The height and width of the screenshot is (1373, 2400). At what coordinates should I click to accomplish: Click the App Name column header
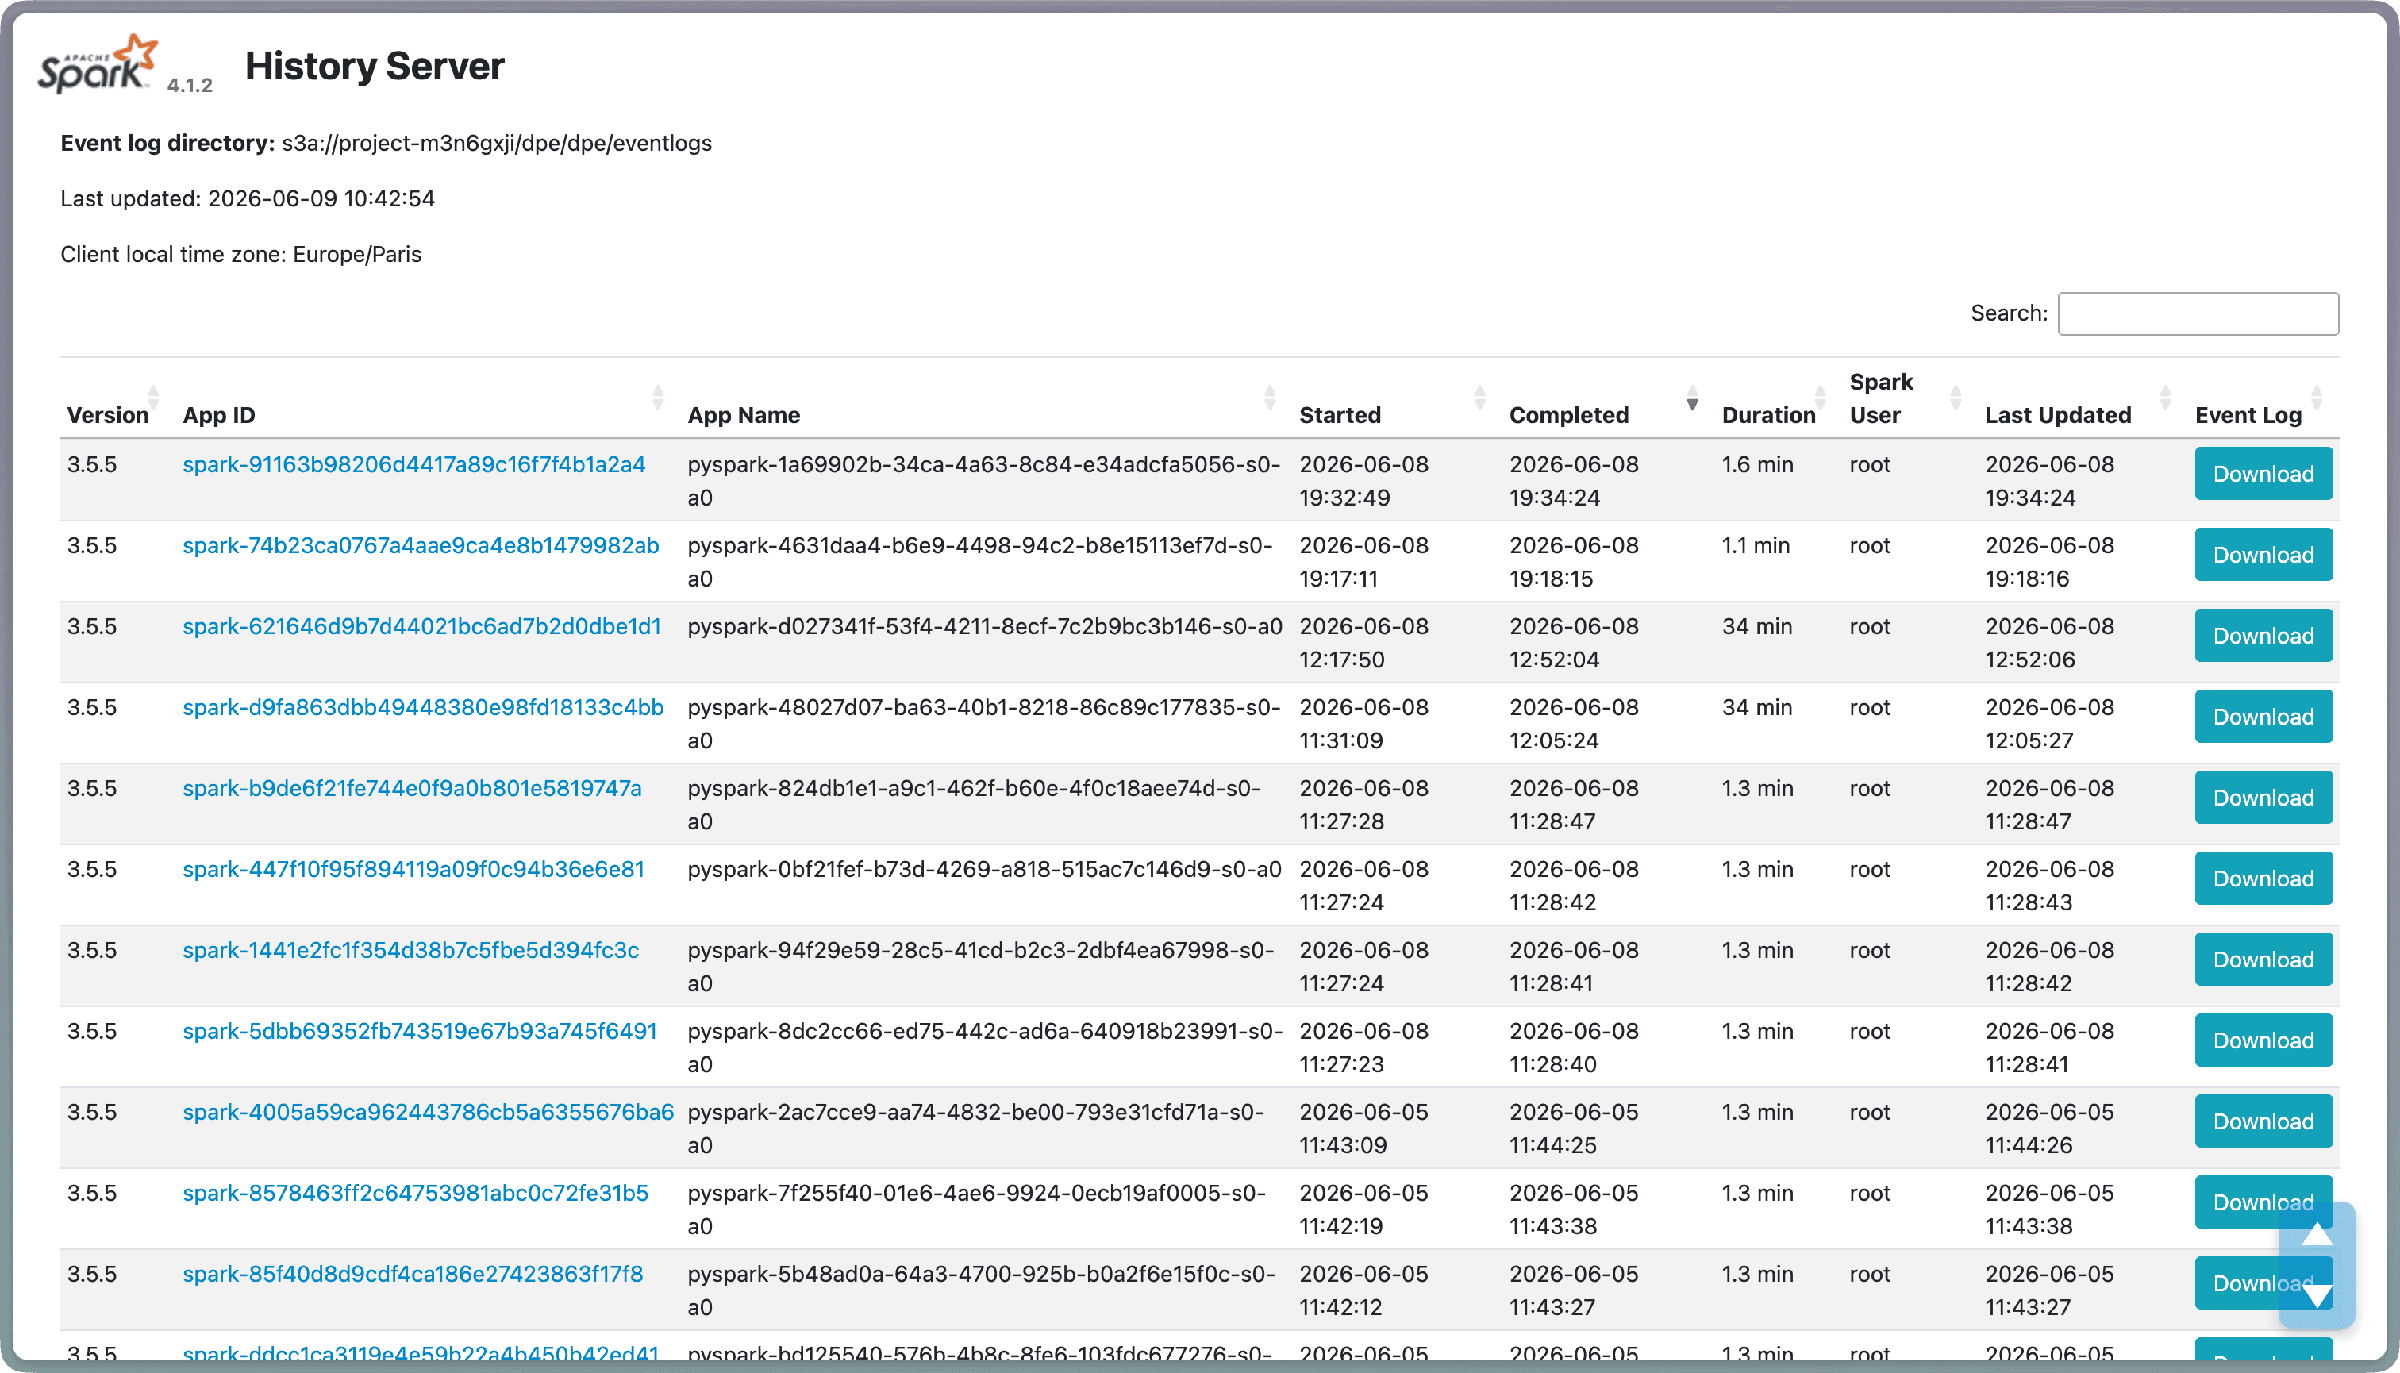tap(744, 415)
